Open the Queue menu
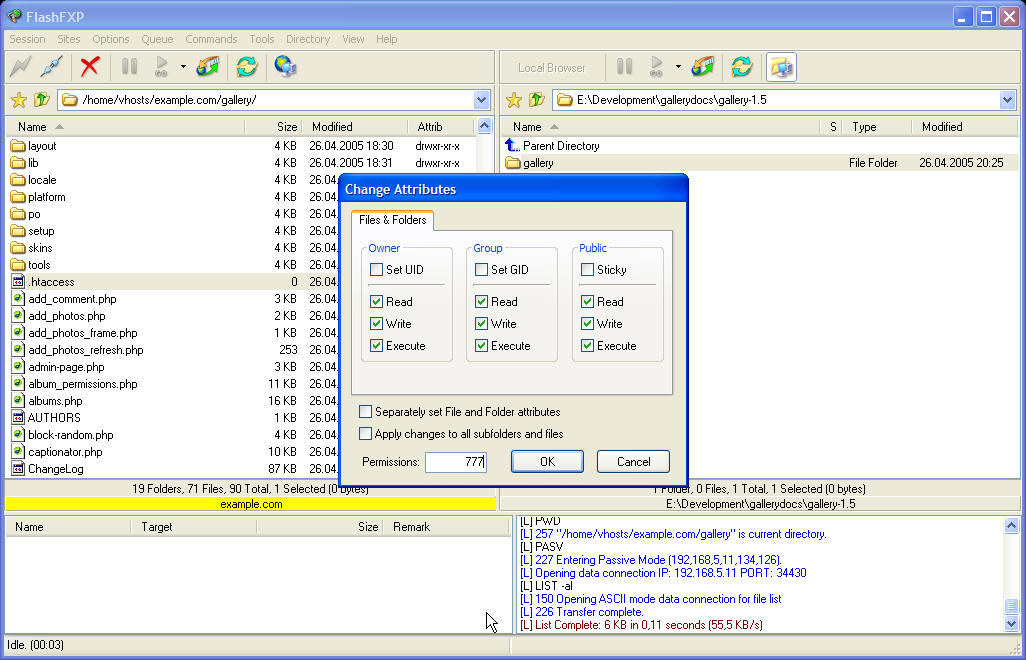Image resolution: width=1026 pixels, height=660 pixels. [x=158, y=39]
